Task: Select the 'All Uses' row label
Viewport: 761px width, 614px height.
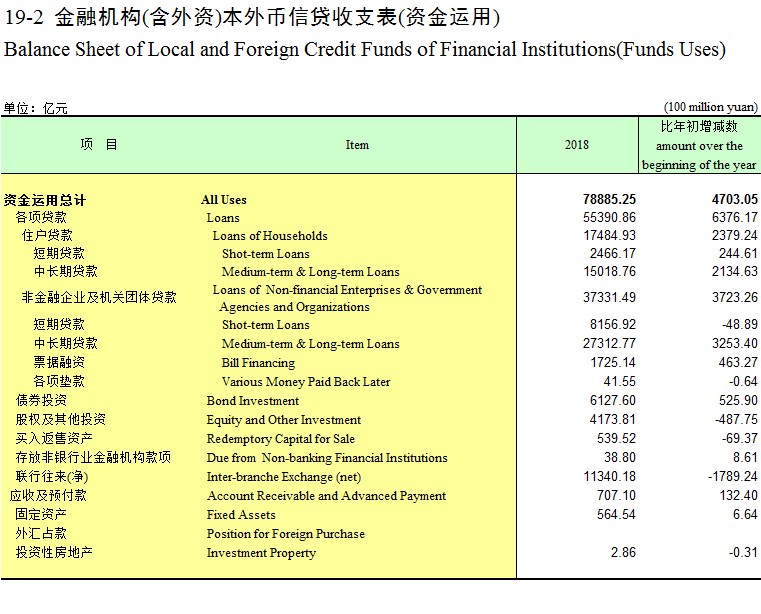Action: click(x=224, y=199)
